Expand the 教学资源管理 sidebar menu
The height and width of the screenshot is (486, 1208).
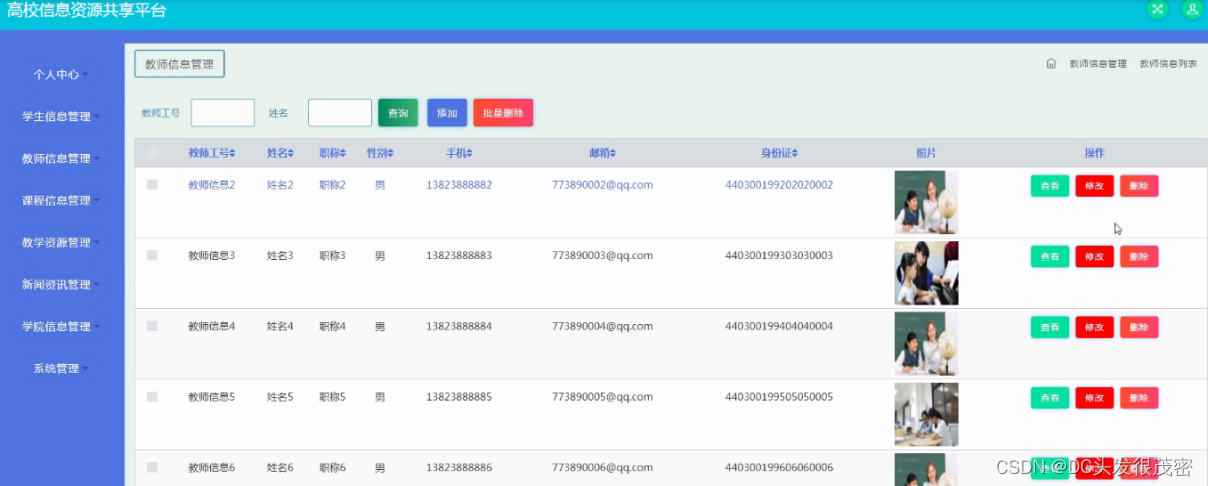[61, 242]
